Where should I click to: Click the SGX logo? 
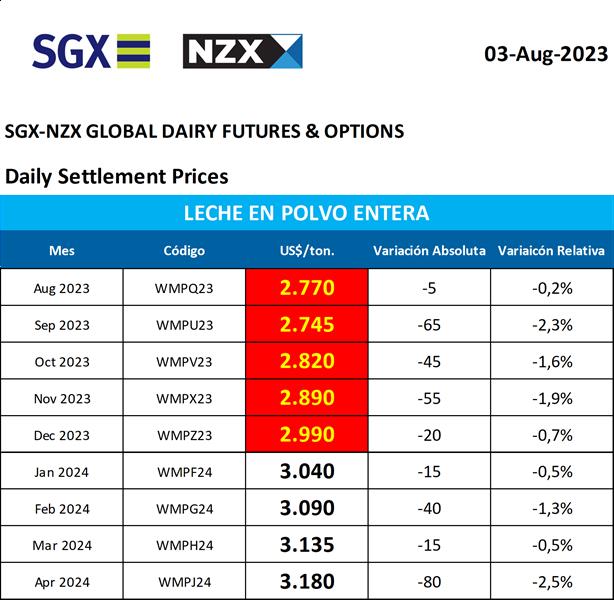(x=91, y=51)
